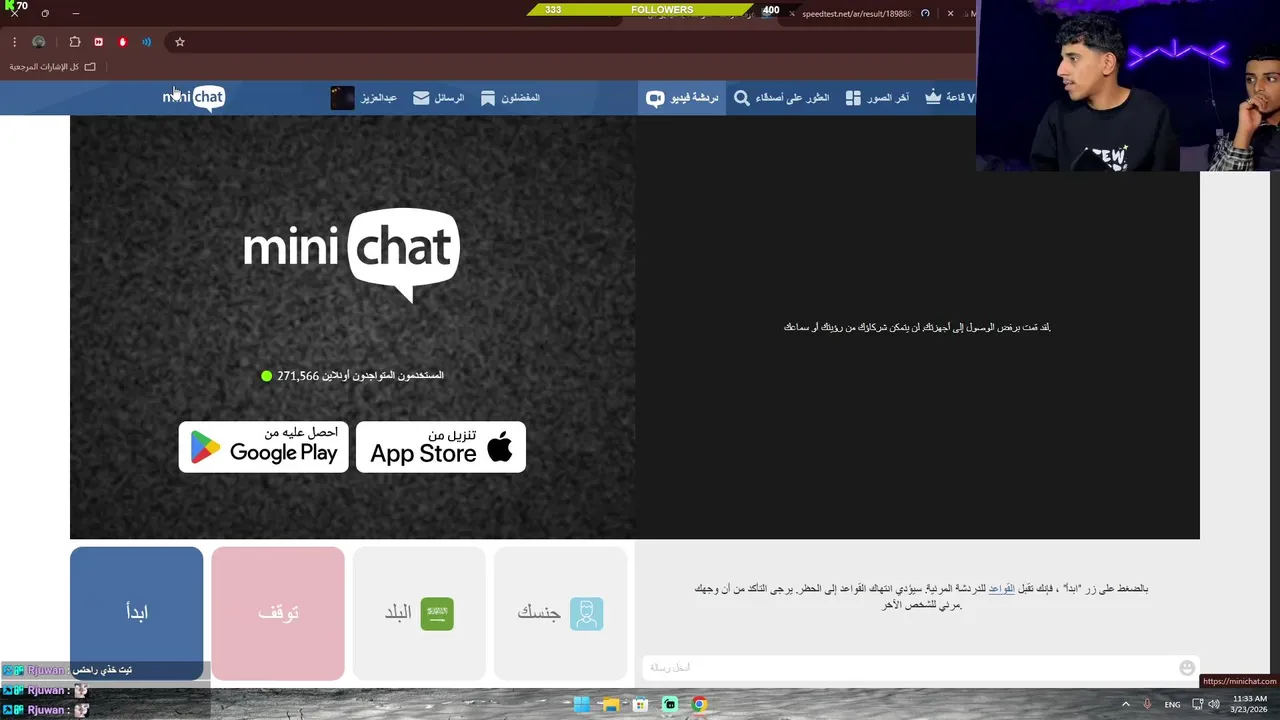Click the envelope icon for messages
Screen dimensions: 1280x720
pyautogui.click(x=421, y=98)
